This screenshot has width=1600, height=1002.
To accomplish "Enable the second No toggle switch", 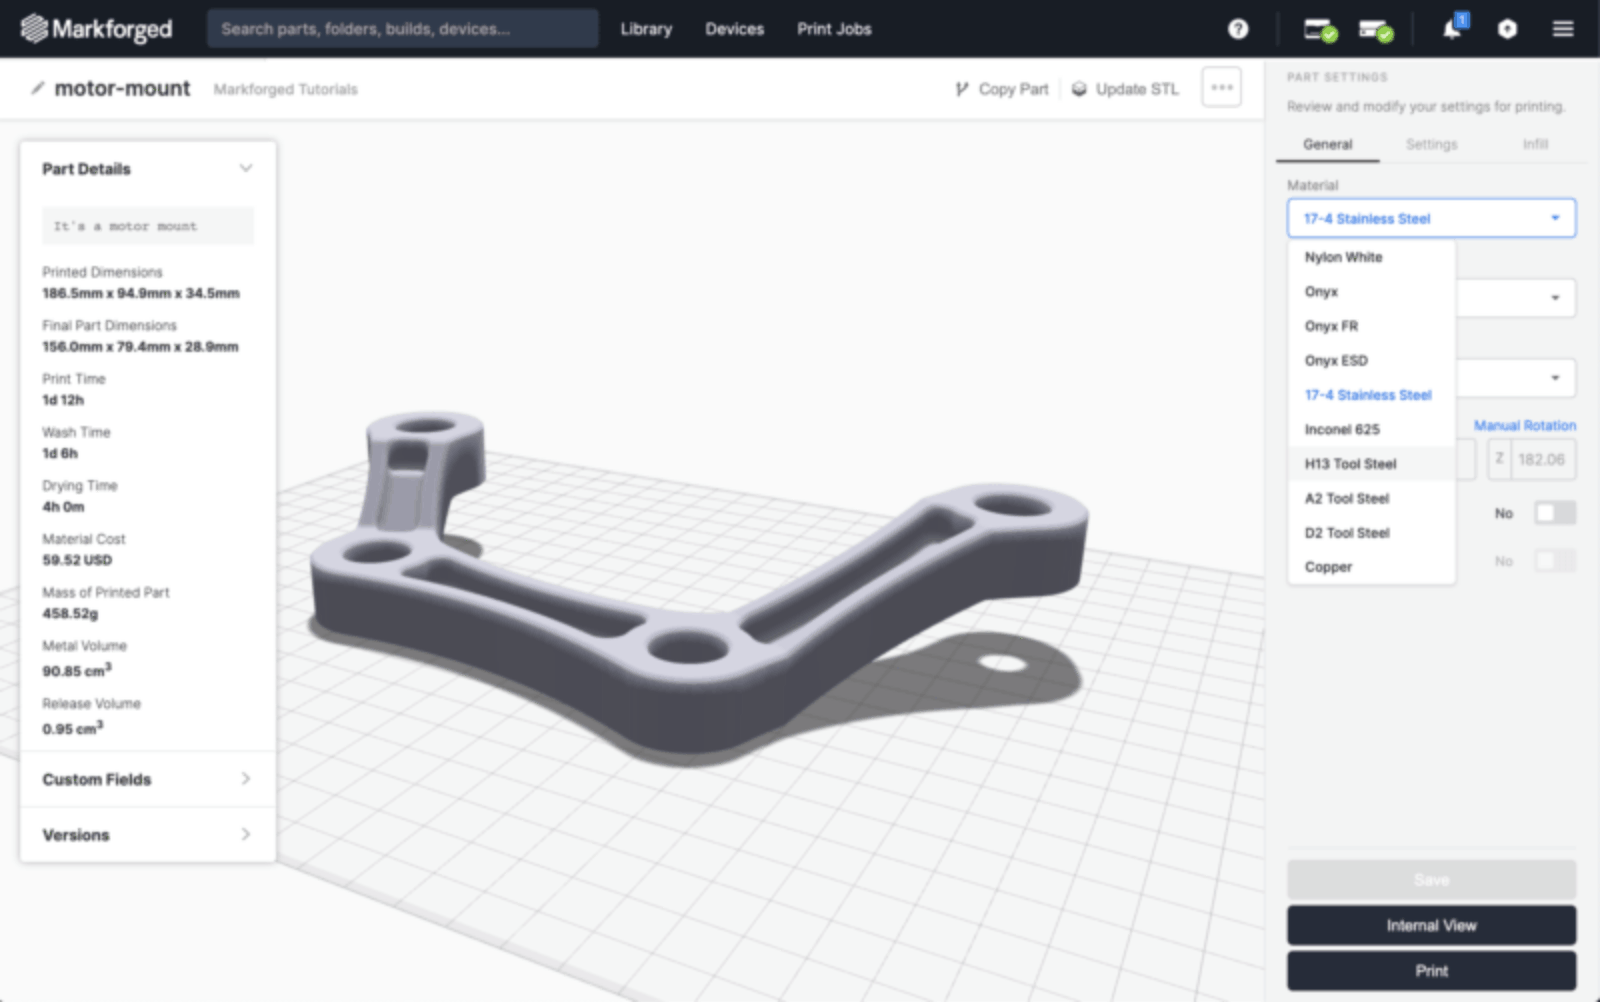I will tap(1555, 561).
